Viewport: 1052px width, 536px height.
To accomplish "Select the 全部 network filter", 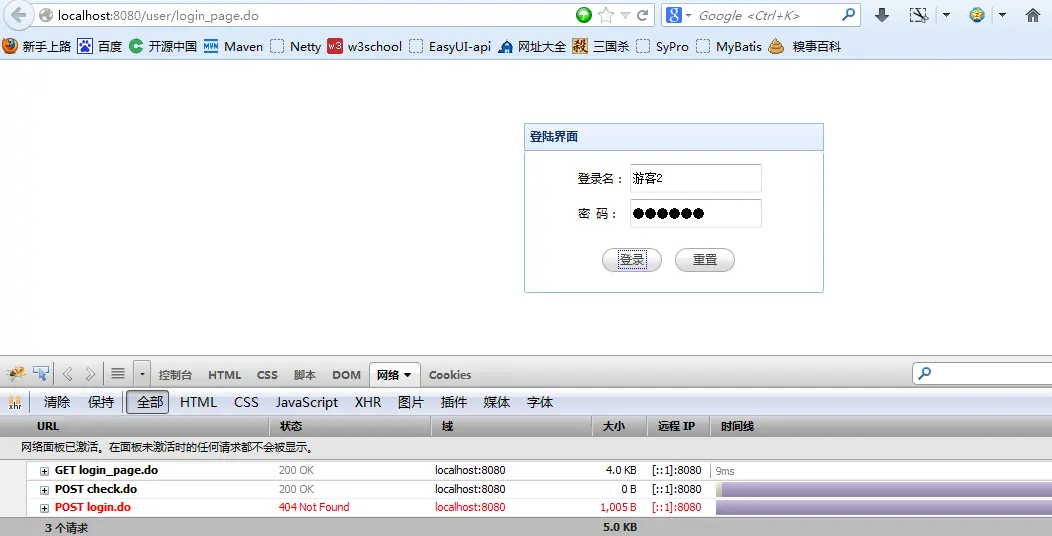I will 148,403.
